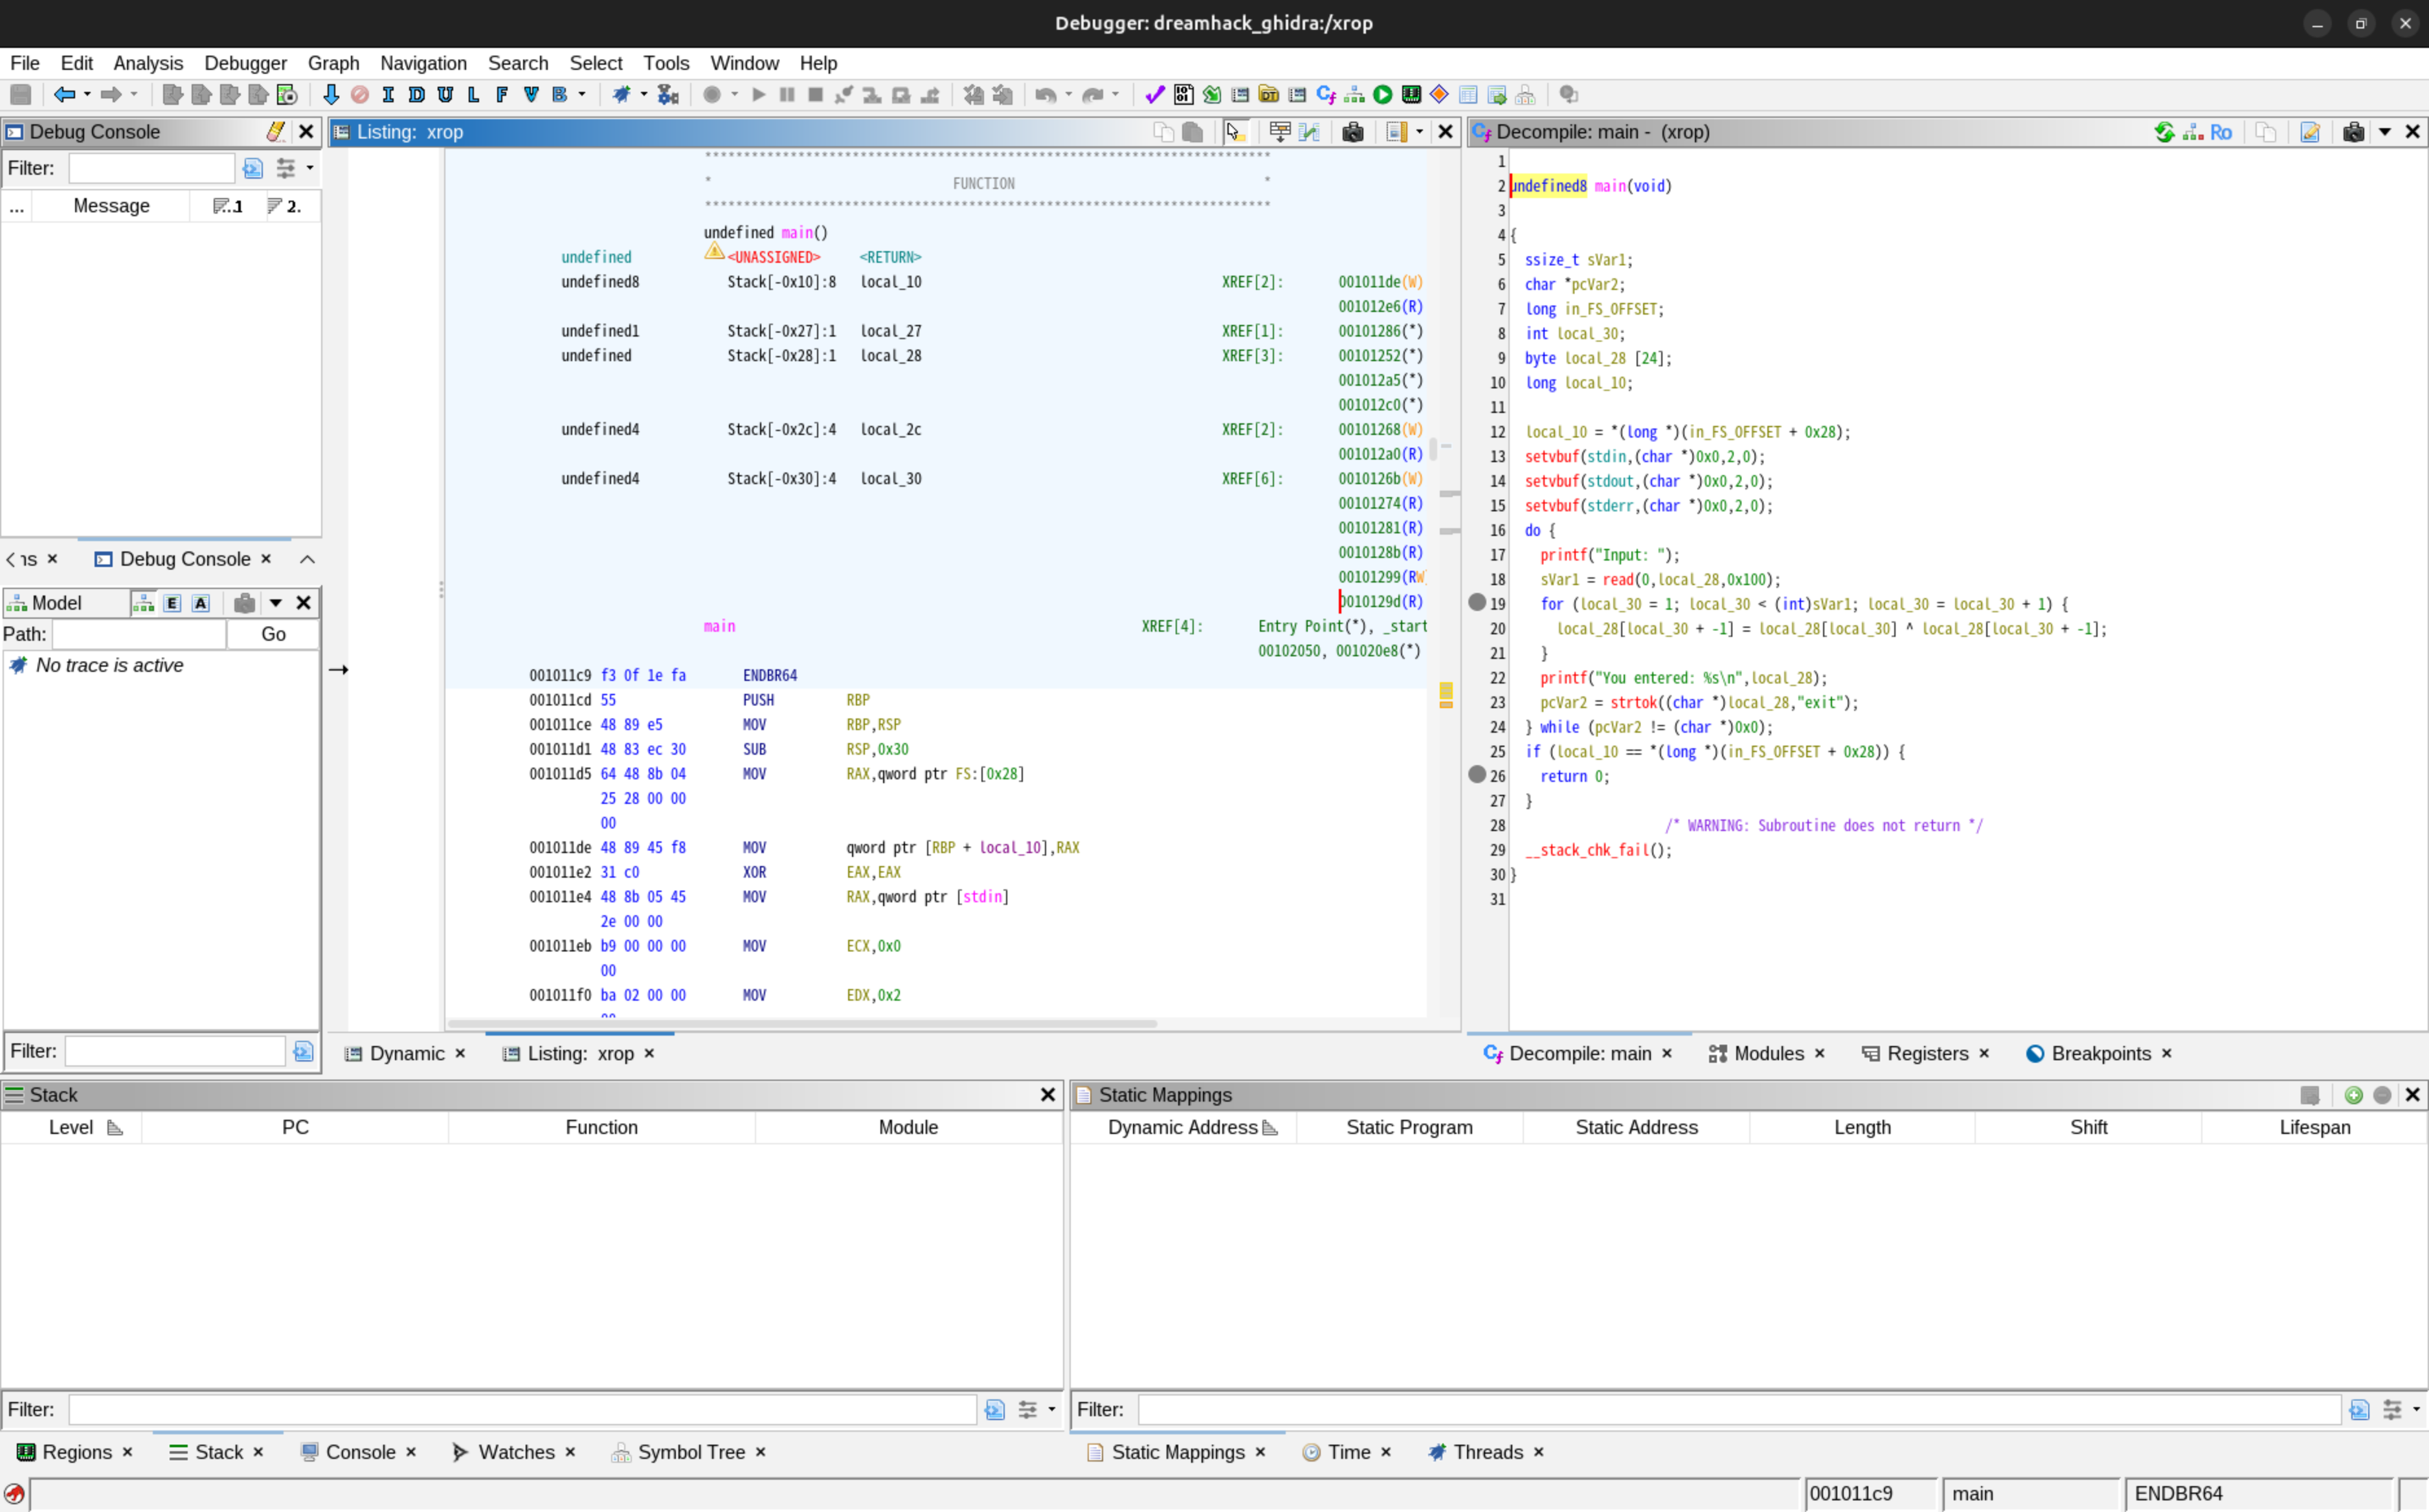Open the binary bytes viewer icon

1183,95
